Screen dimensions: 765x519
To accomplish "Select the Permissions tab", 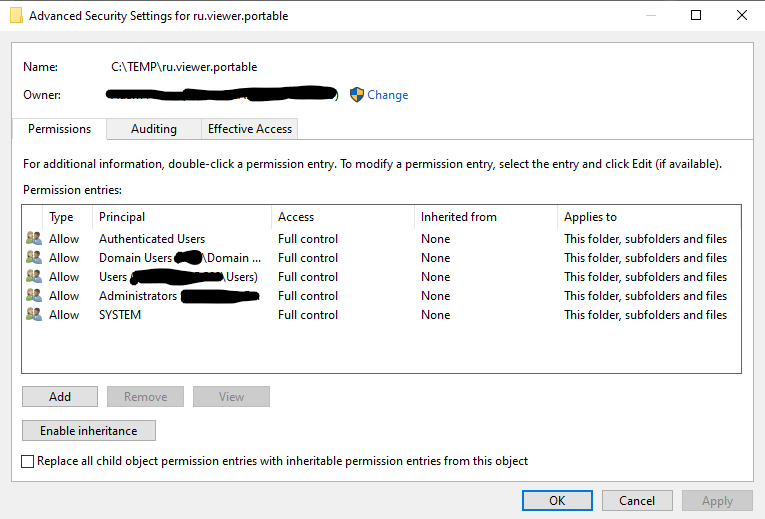I will [59, 129].
